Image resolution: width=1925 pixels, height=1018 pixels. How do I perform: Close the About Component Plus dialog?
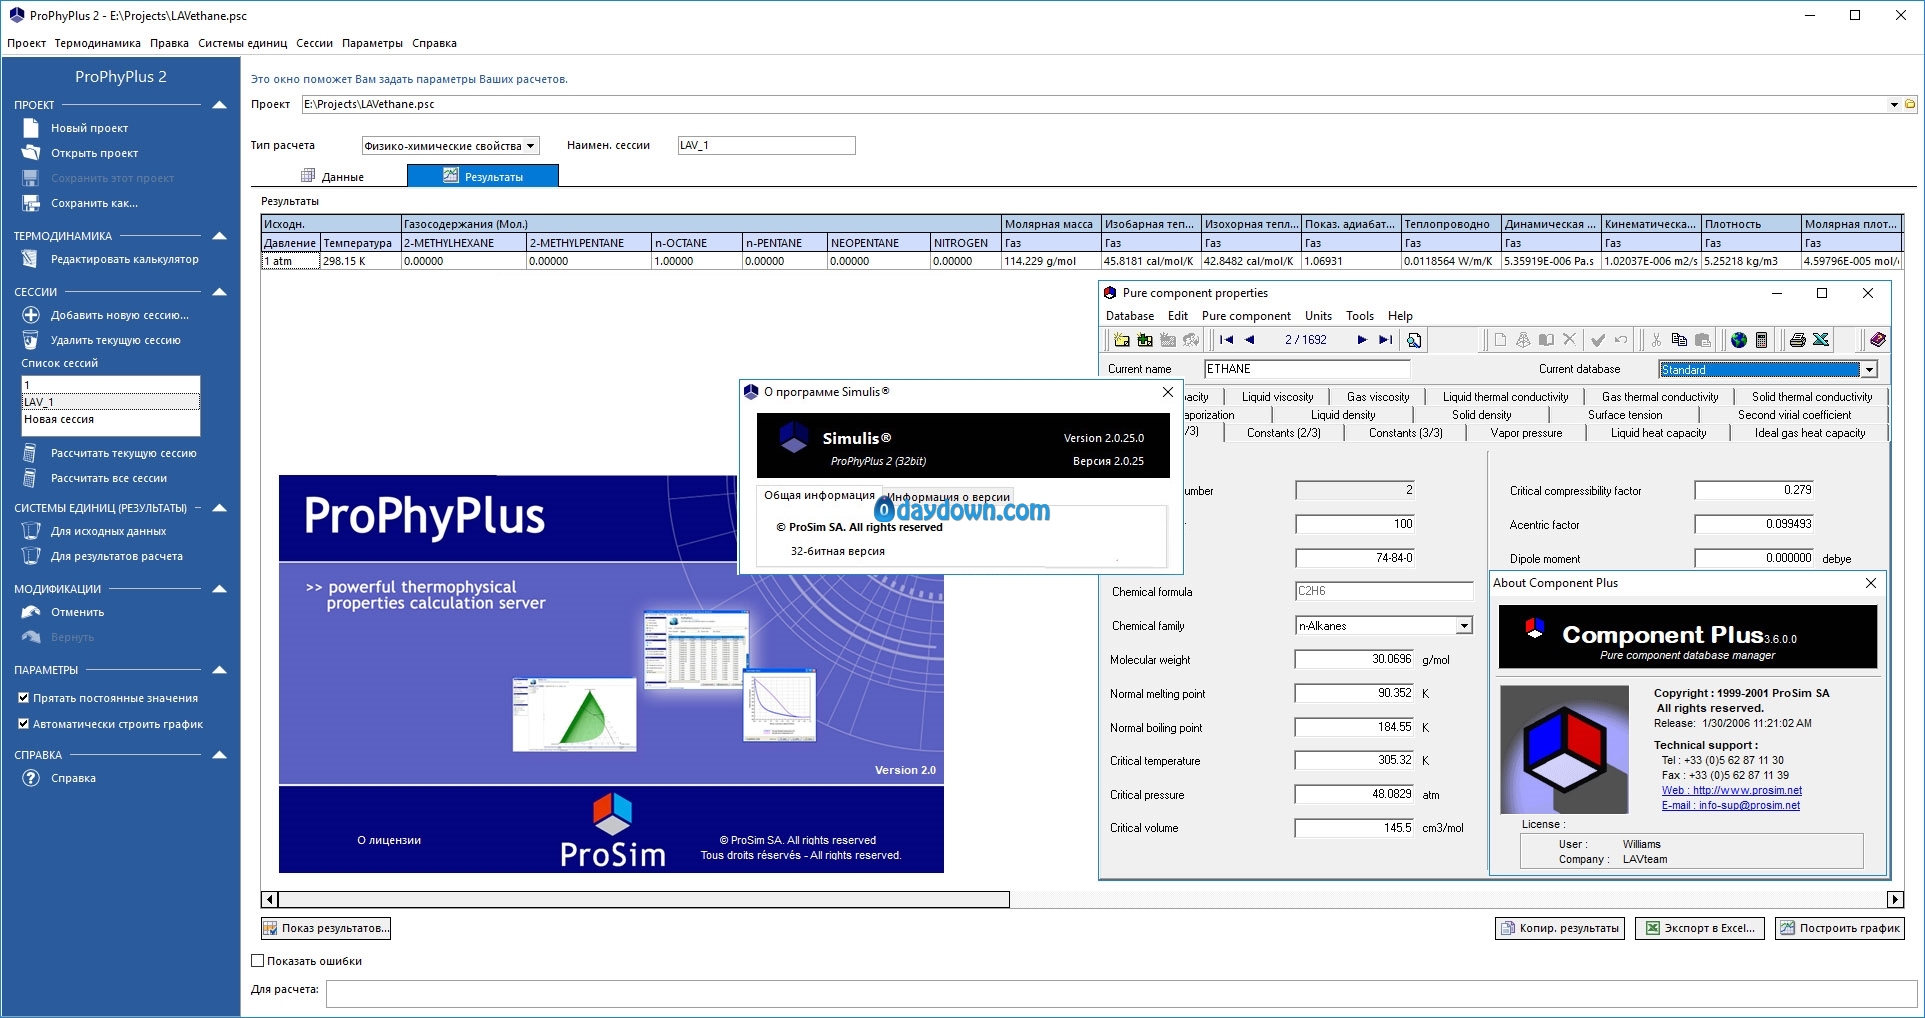(x=1871, y=583)
